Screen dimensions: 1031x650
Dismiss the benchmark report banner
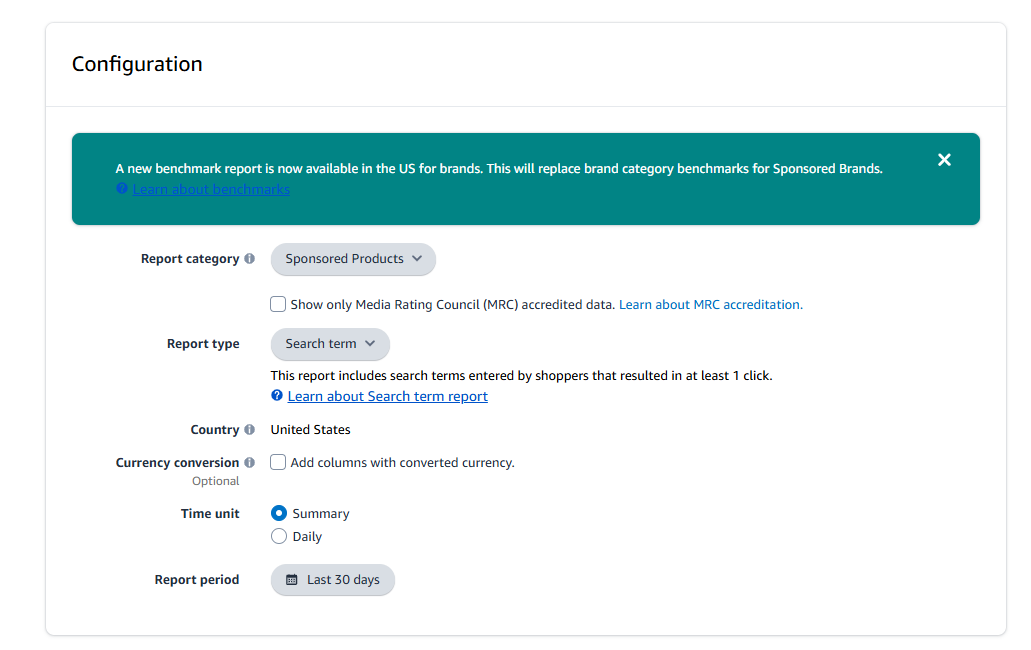point(944,160)
